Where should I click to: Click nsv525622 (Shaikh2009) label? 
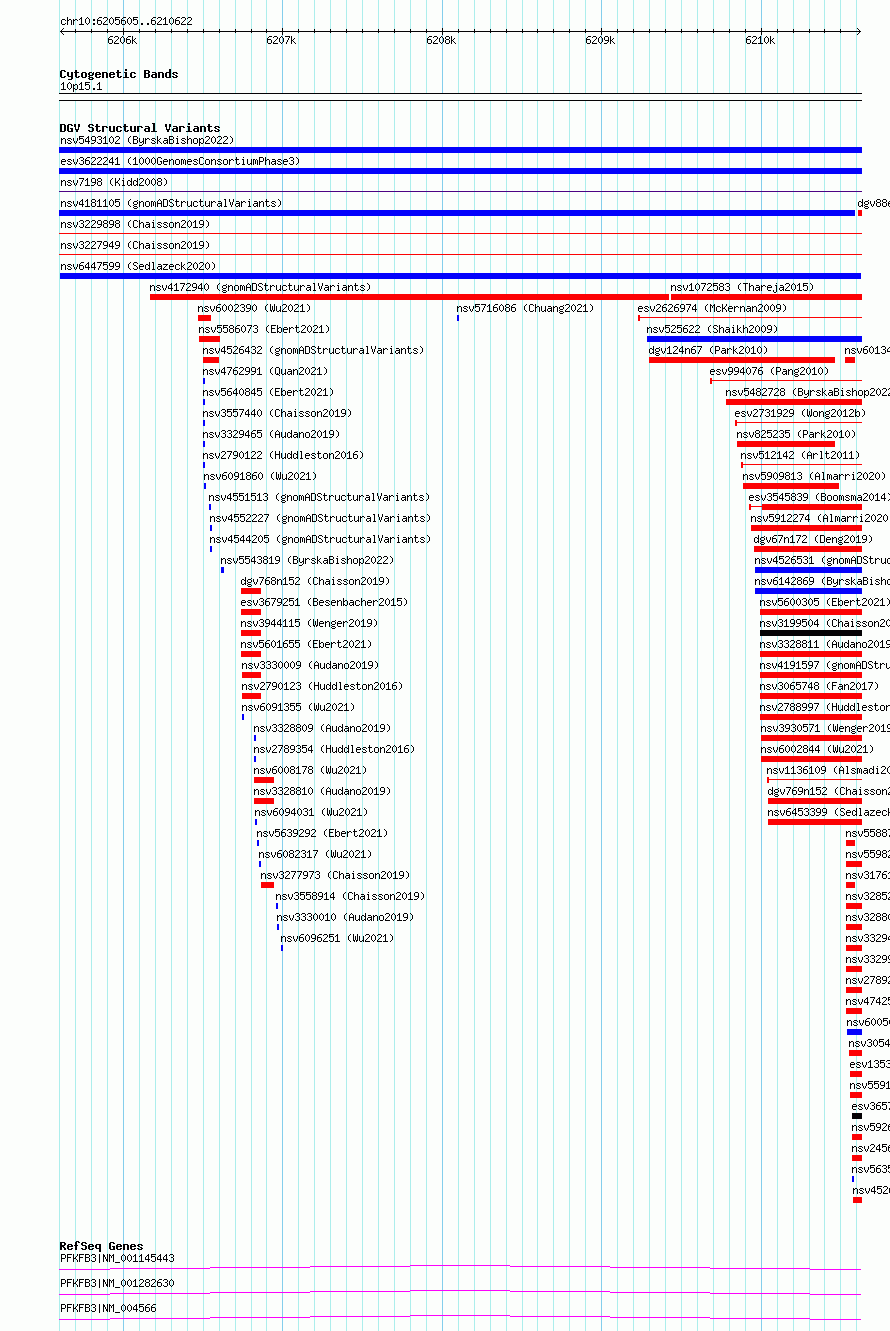[712, 330]
